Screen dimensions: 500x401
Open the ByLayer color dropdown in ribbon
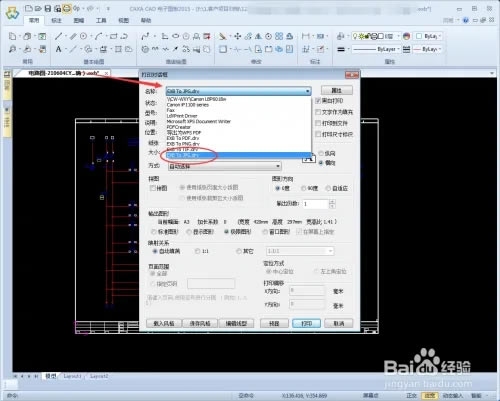click(x=428, y=36)
